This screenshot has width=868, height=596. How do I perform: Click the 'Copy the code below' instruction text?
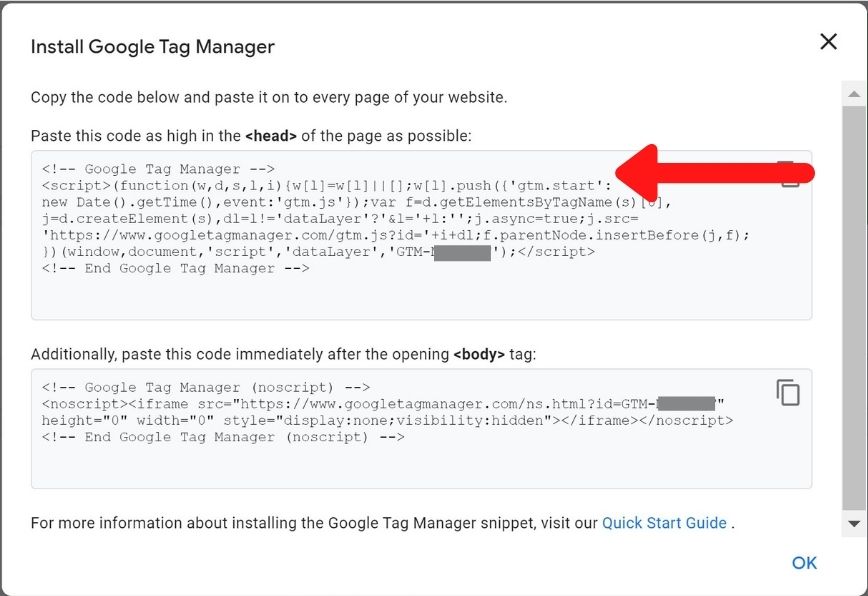click(x=269, y=97)
